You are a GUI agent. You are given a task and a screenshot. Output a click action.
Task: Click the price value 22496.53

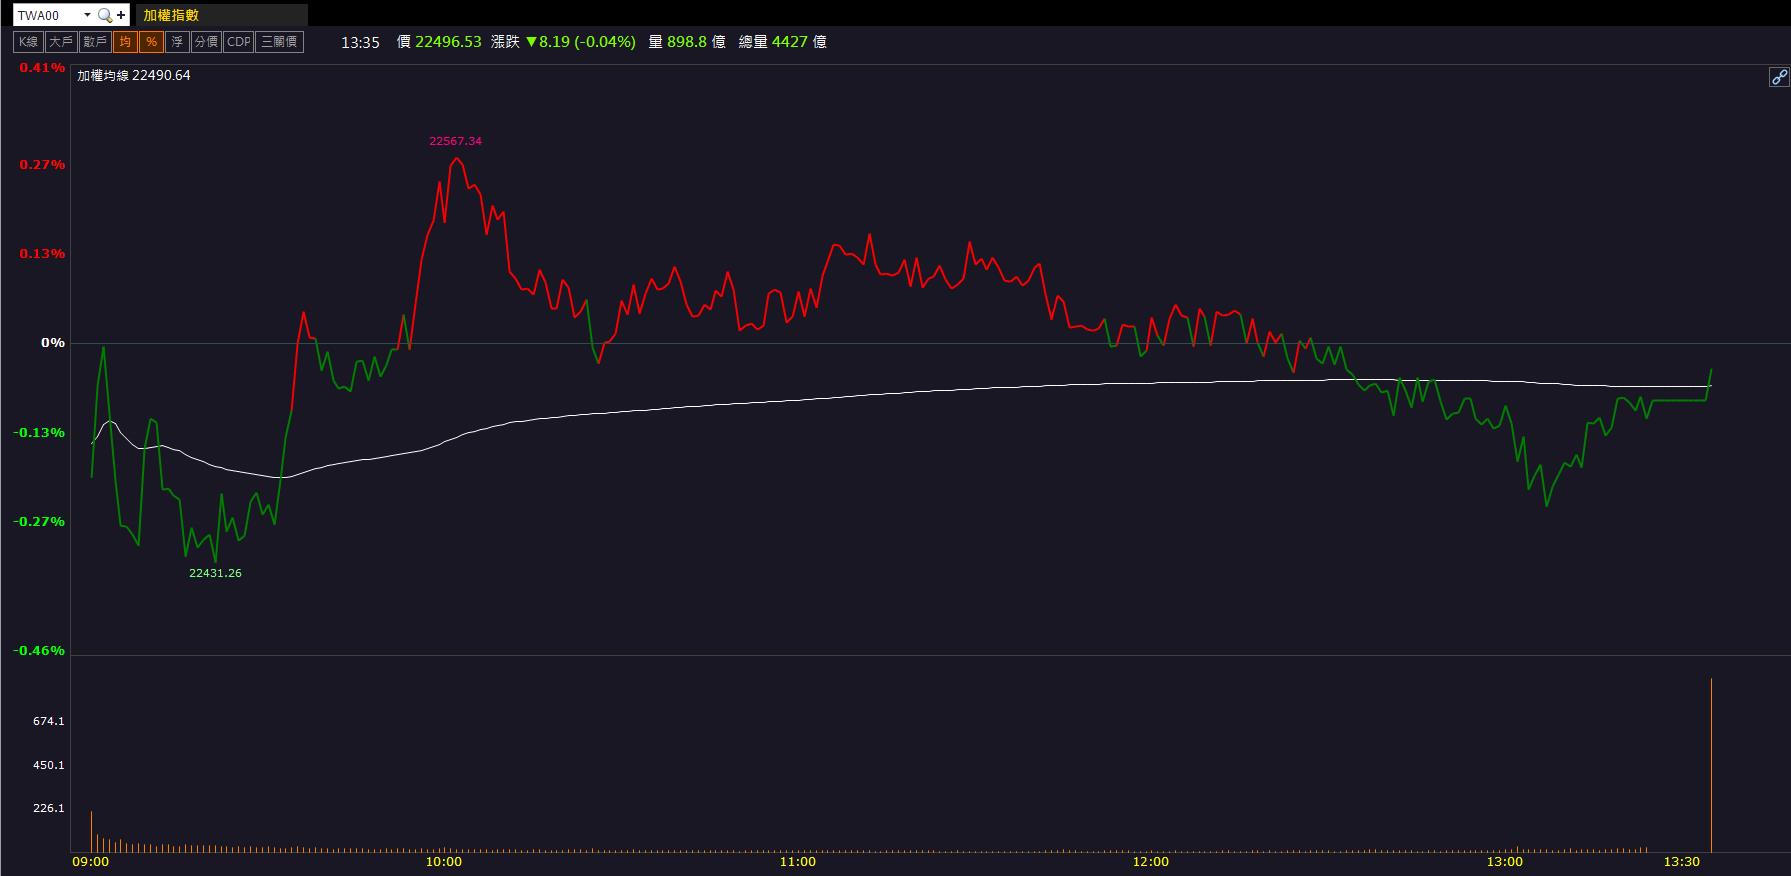coord(448,42)
